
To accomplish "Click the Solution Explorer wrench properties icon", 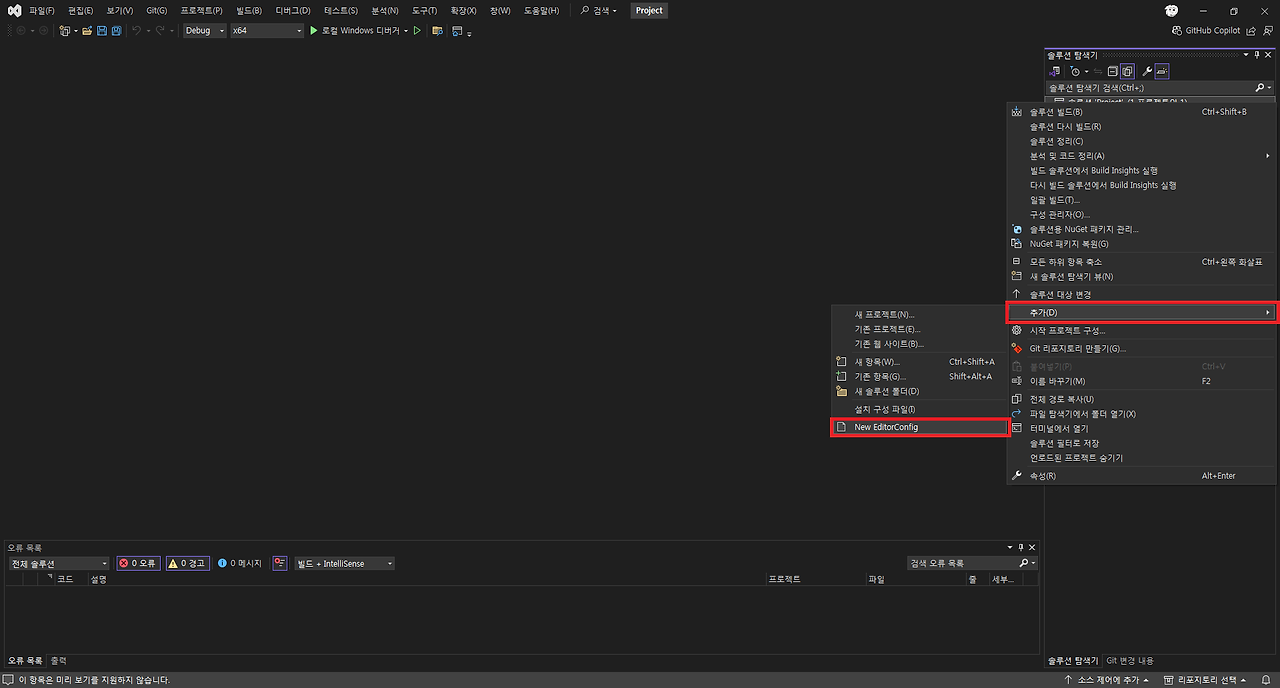I will [1147, 71].
